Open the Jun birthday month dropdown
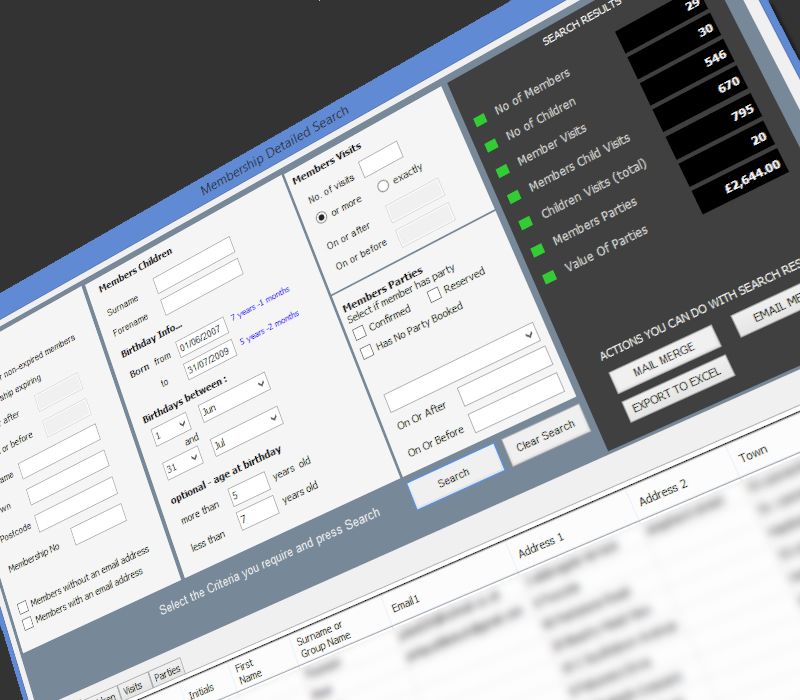This screenshot has height=700, width=800. click(x=235, y=397)
